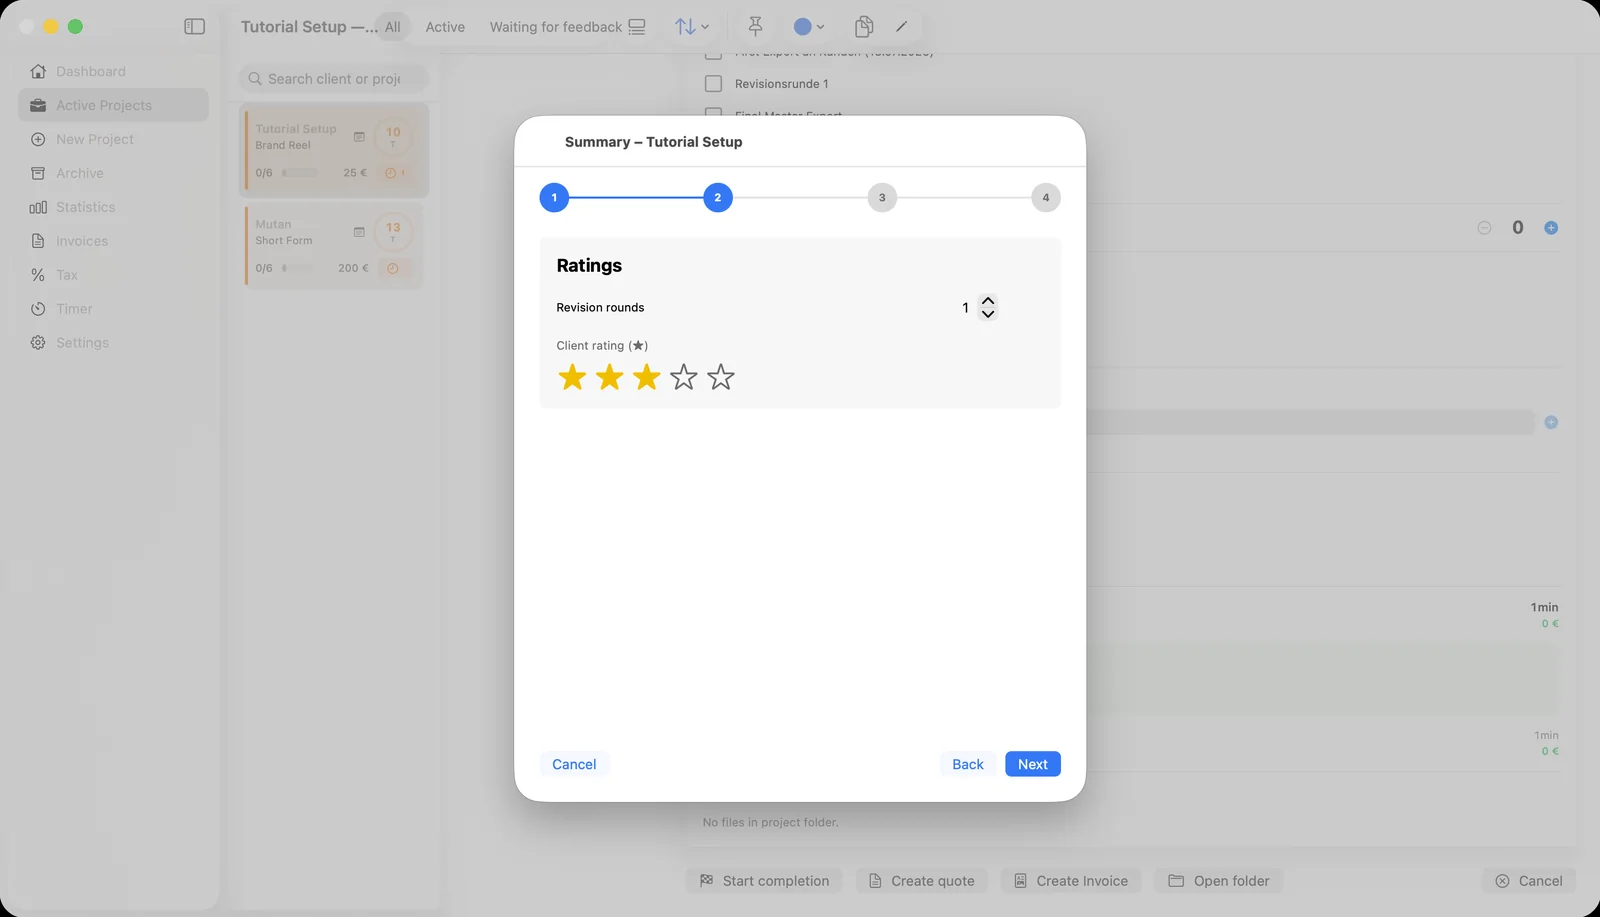This screenshot has width=1600, height=917.
Task: Click the pin icon in toolbar
Action: click(x=756, y=27)
